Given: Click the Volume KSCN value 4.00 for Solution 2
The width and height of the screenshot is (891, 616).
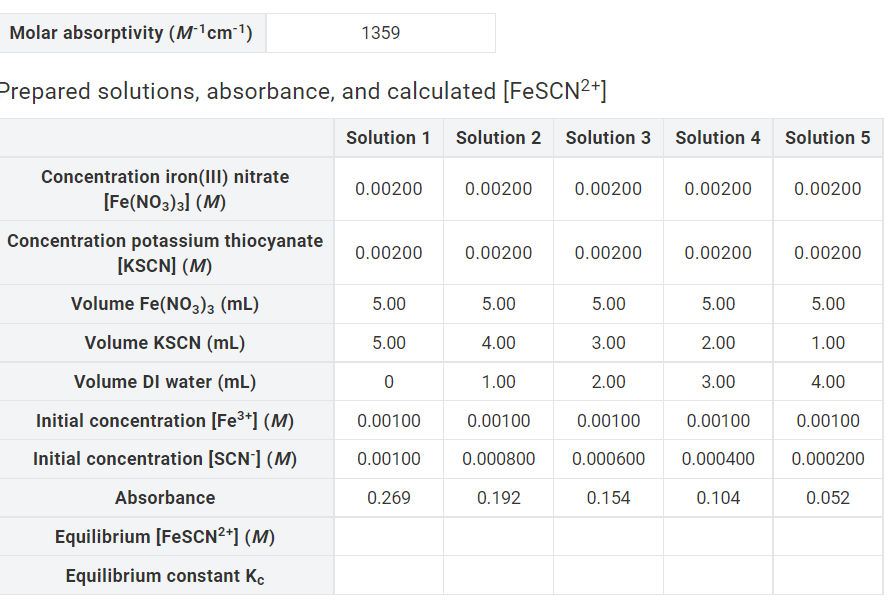Looking at the screenshot, I should coord(498,342).
